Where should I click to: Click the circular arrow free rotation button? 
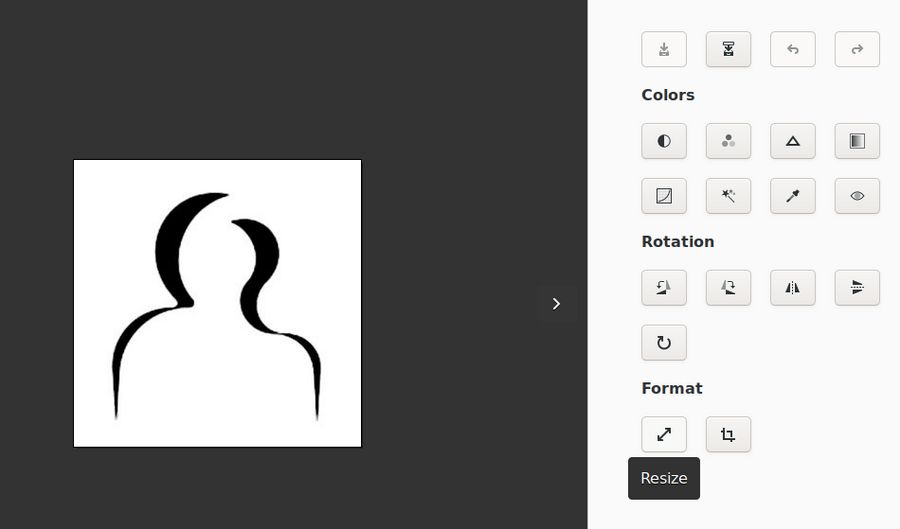[x=664, y=343]
